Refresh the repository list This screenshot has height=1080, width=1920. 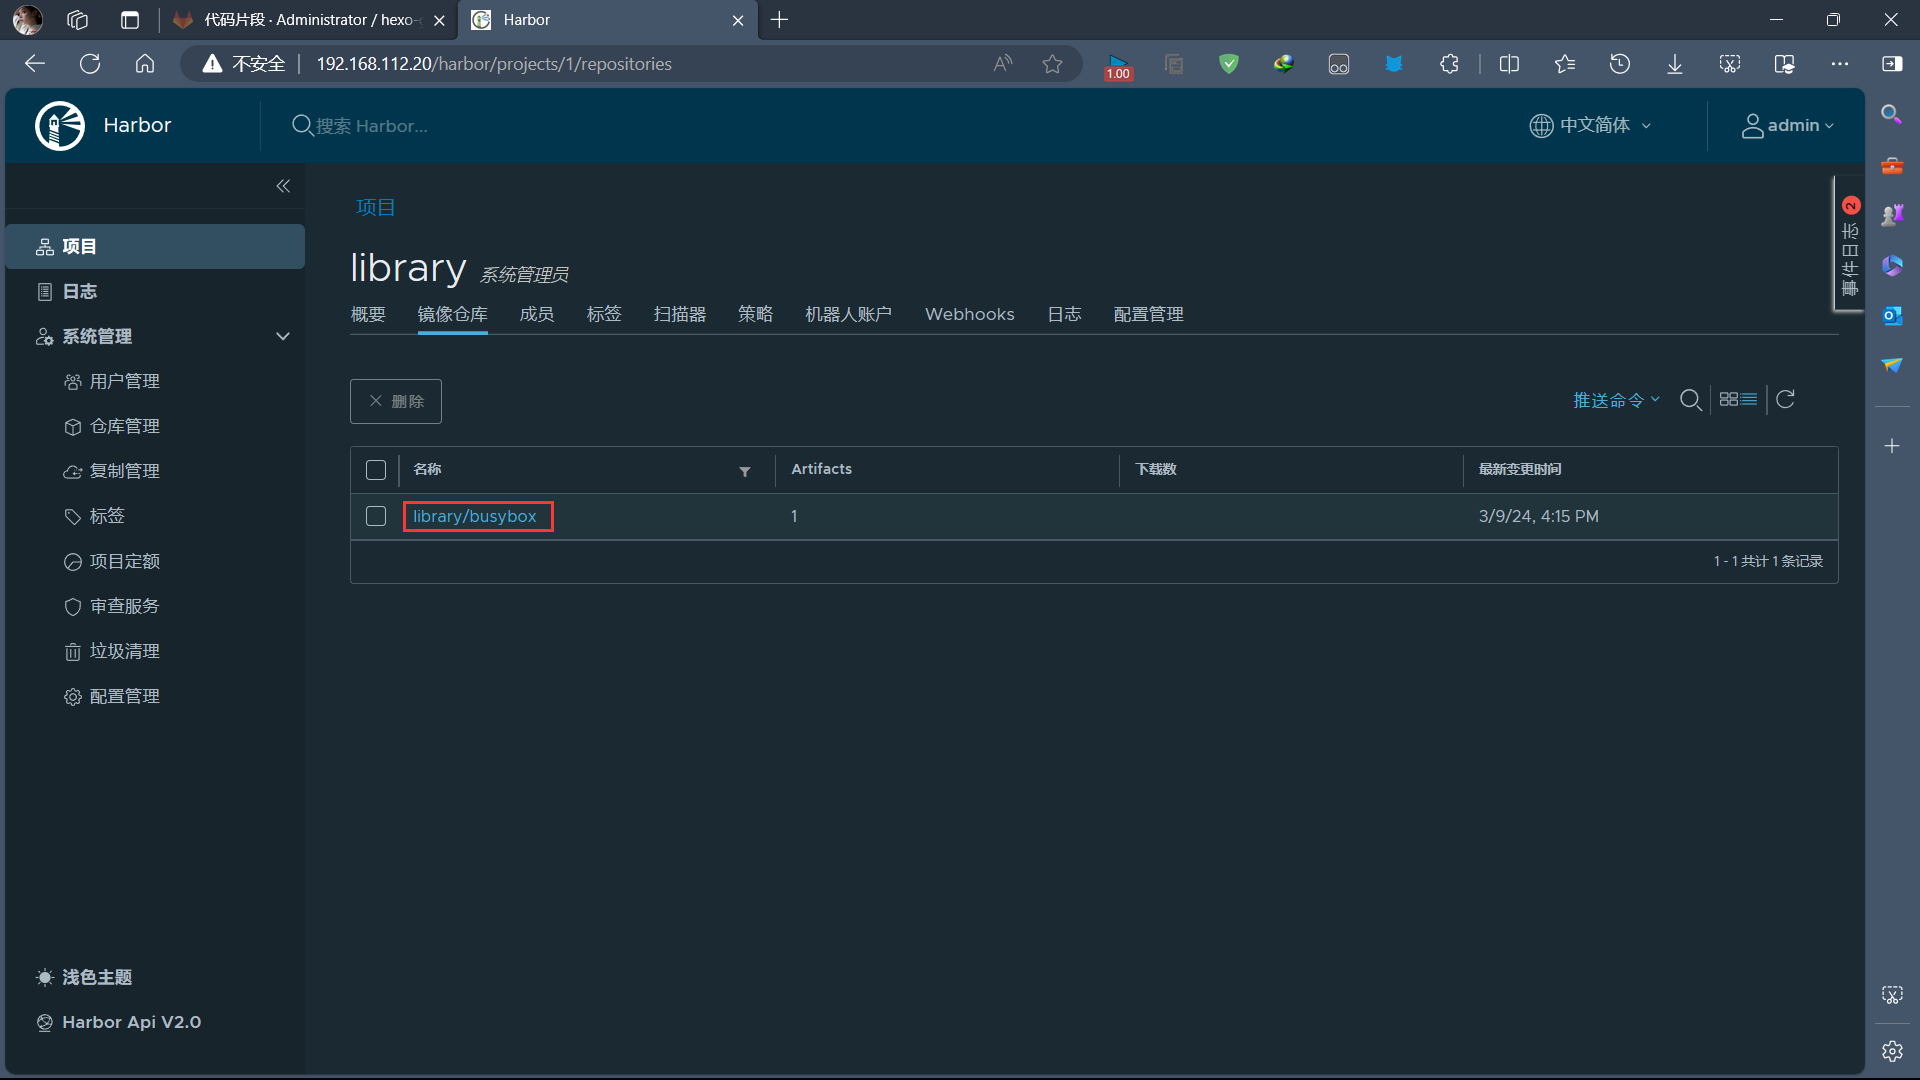click(1785, 400)
